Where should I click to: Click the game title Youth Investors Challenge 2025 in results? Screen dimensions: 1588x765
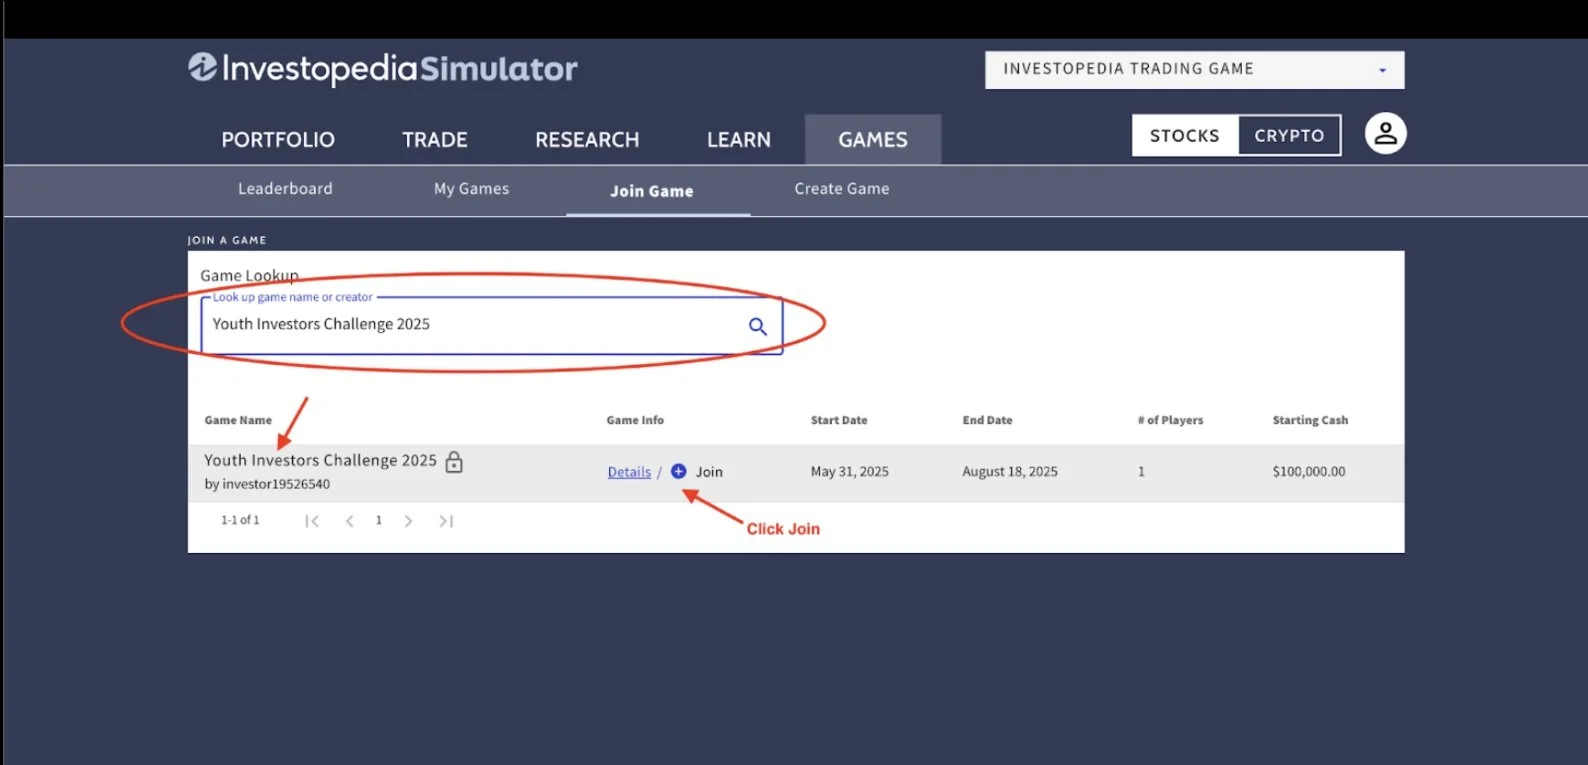tap(320, 460)
